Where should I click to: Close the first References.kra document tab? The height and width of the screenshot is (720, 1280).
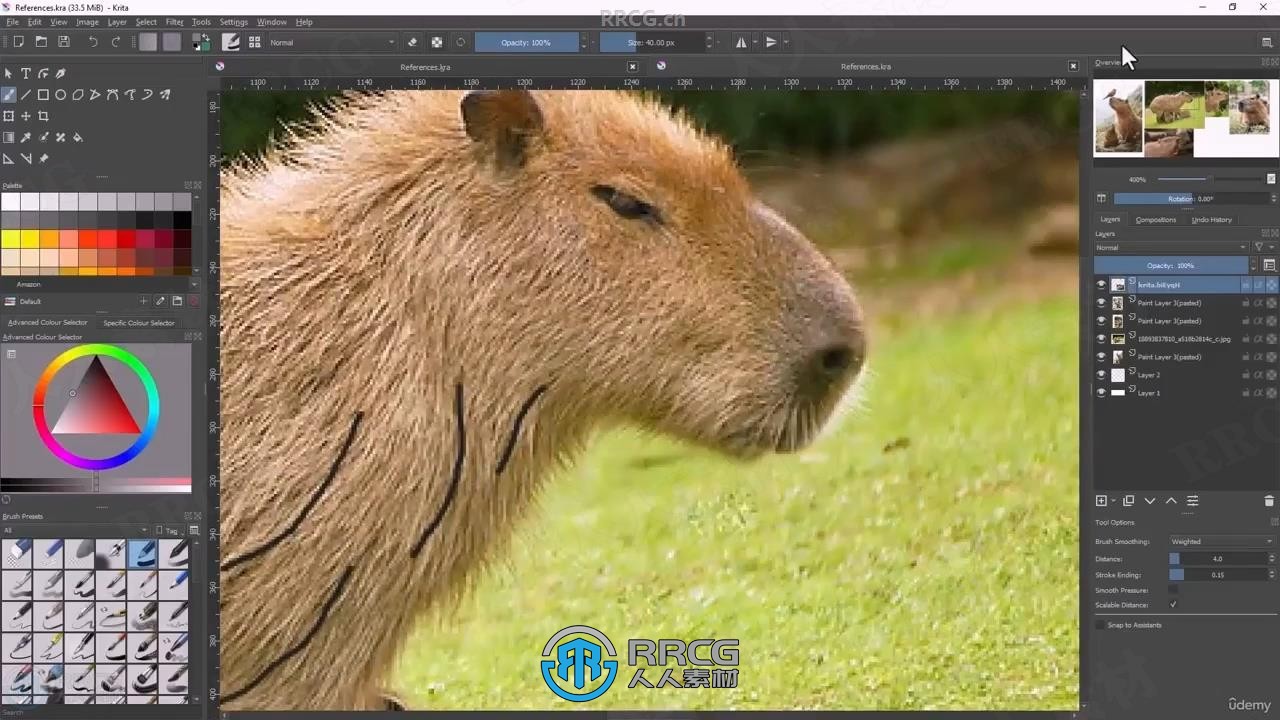tap(632, 66)
